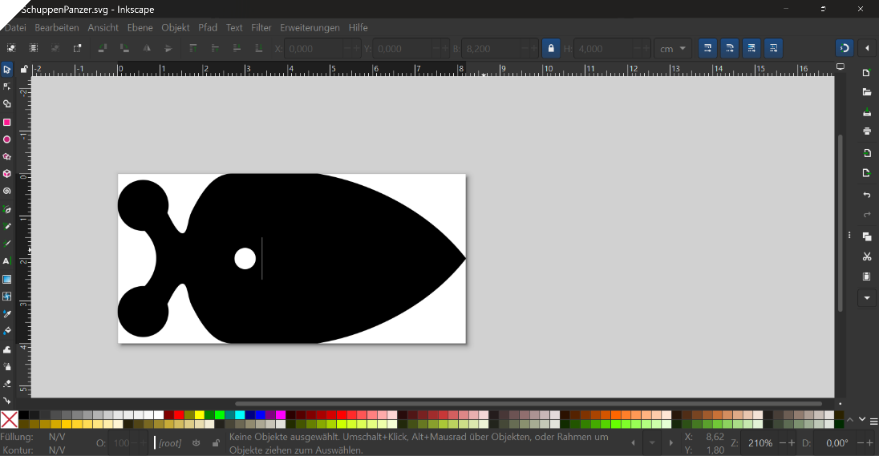Toggle move gradients with objects

(x=751, y=48)
